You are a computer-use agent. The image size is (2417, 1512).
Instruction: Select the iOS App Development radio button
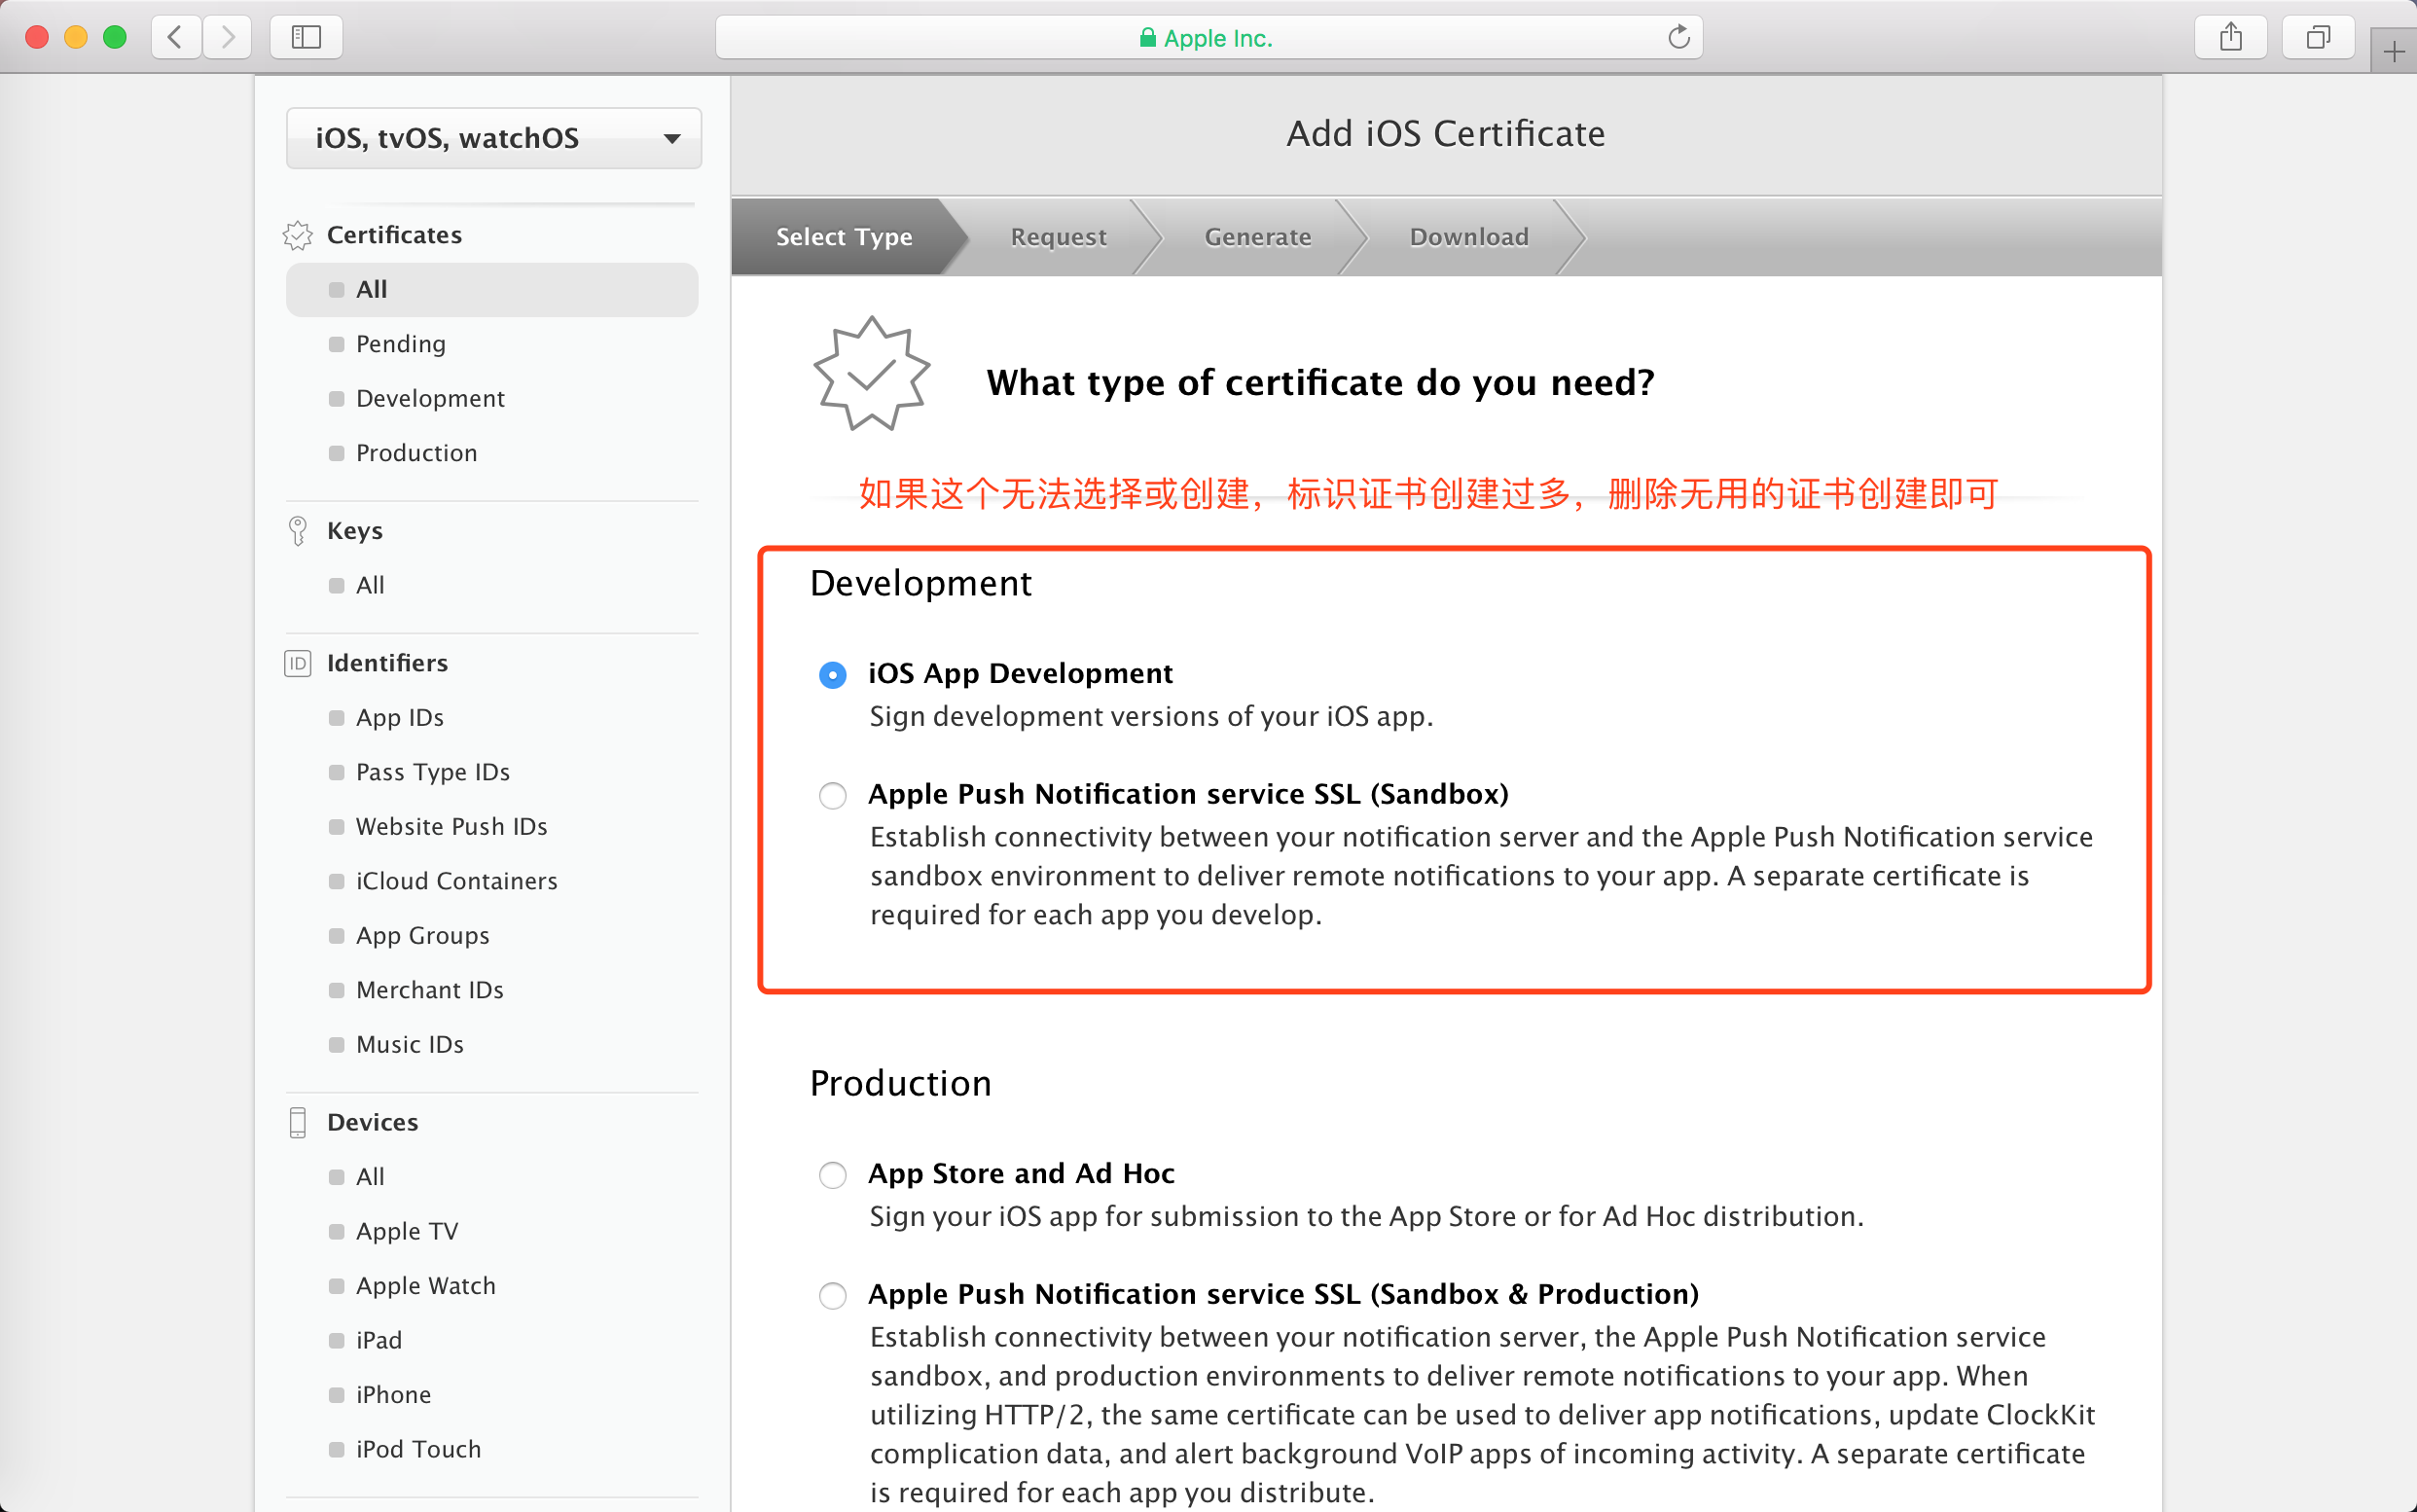coord(832,675)
